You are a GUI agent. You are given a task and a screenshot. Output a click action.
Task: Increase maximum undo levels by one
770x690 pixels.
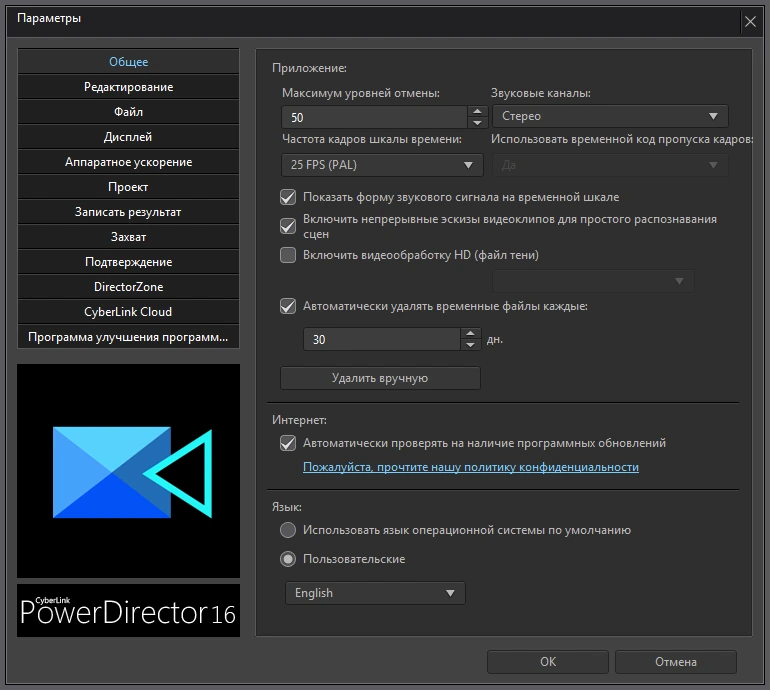coord(477,111)
